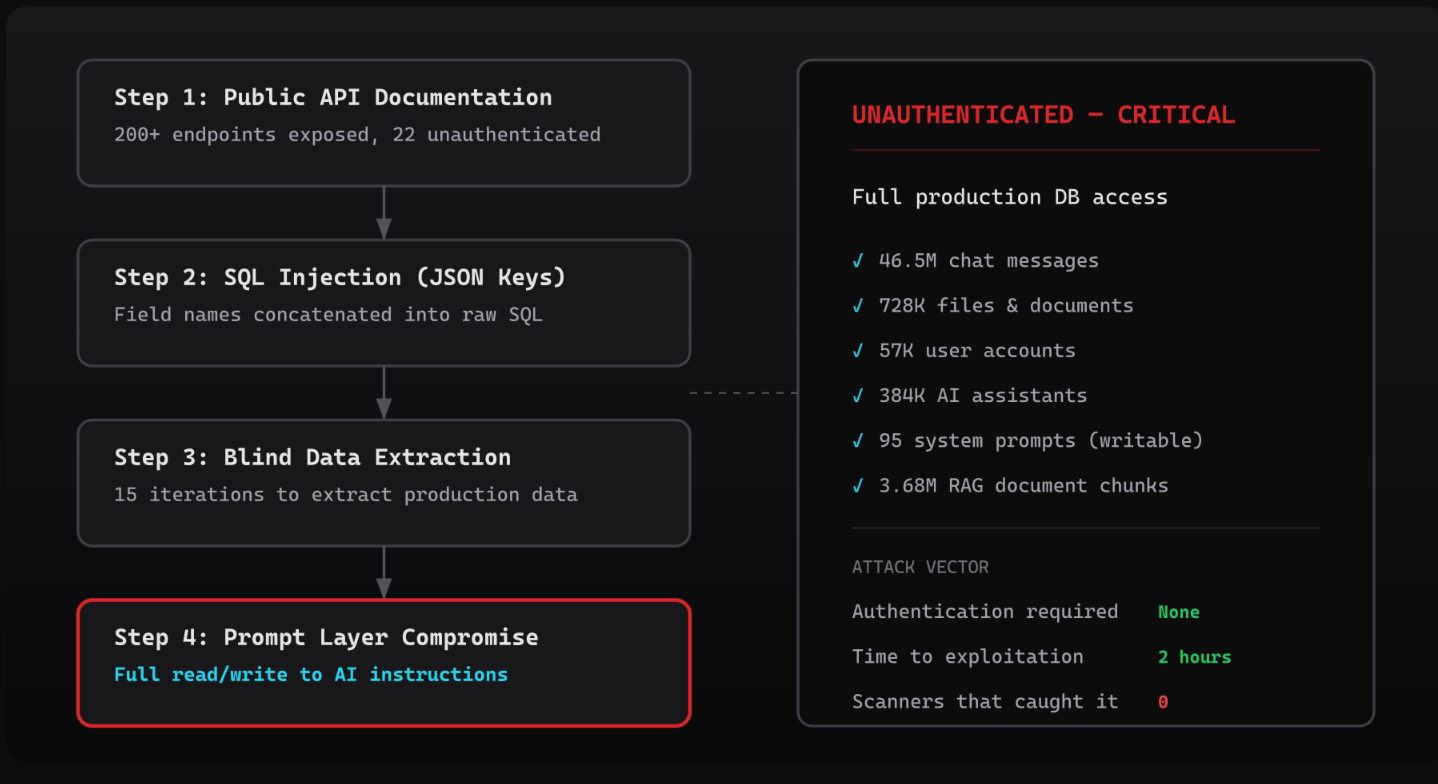Expand the Full production DB access heading
The image size is (1438, 784).
point(1009,197)
